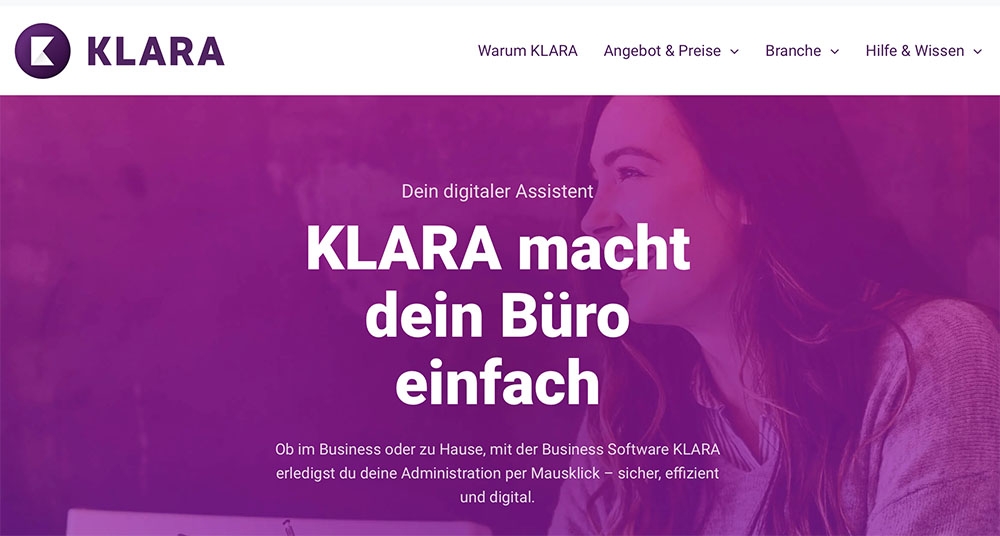Click the 'erledigst du deine Administration' text line

coord(497,473)
